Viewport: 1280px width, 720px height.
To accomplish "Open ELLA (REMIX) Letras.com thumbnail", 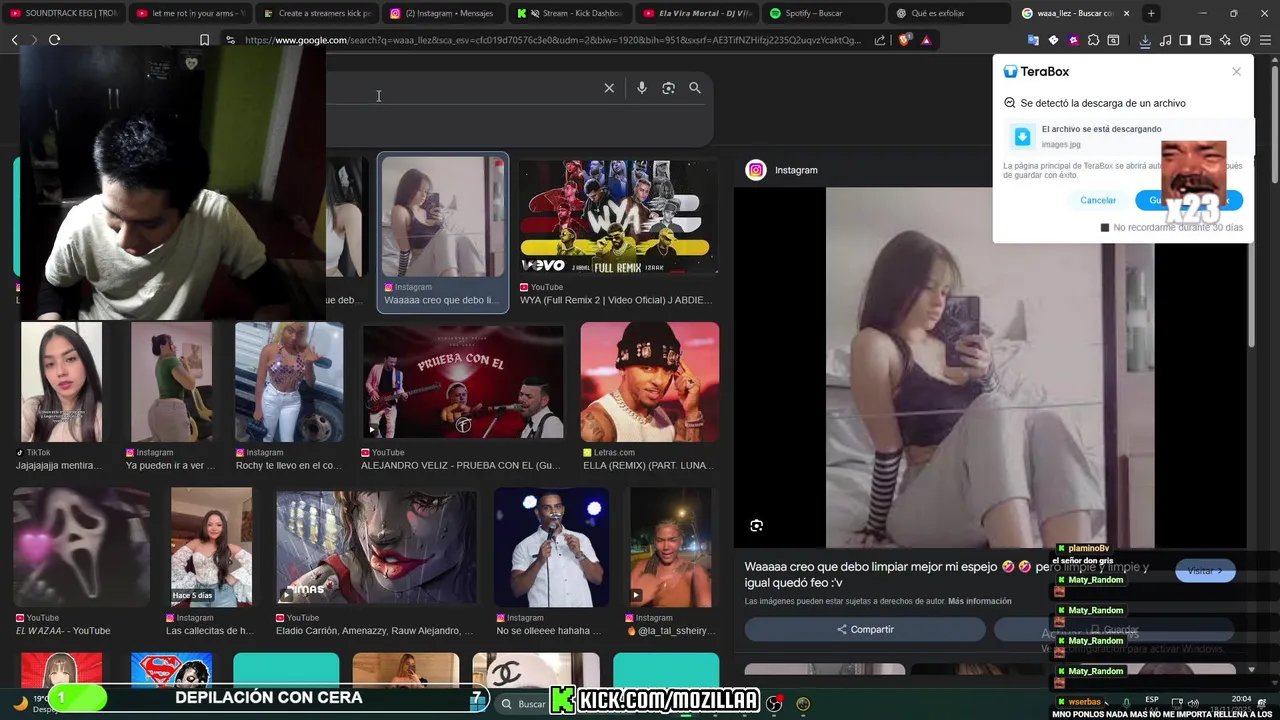I will point(650,381).
